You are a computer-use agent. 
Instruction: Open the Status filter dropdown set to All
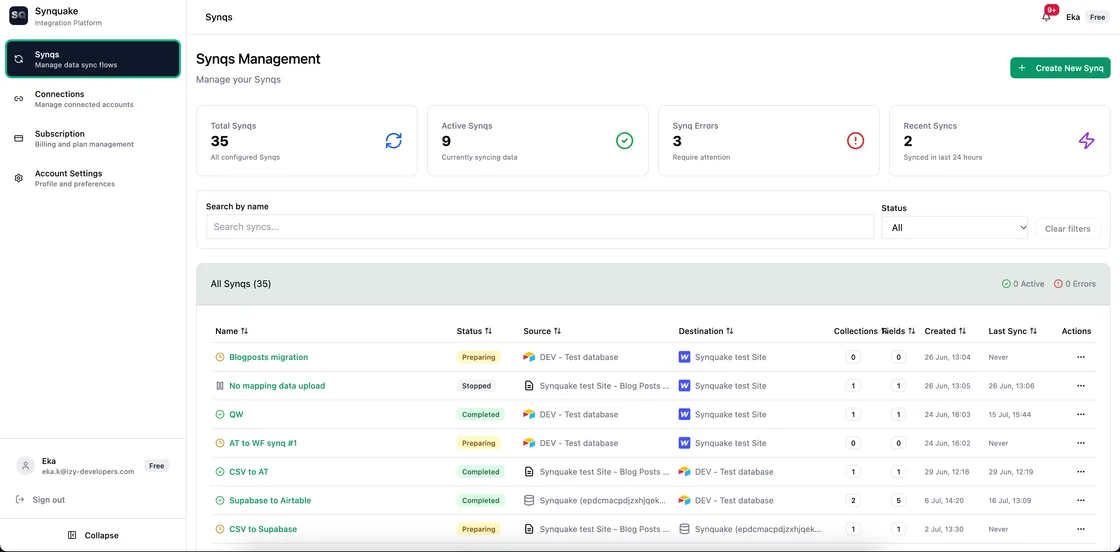(x=954, y=228)
